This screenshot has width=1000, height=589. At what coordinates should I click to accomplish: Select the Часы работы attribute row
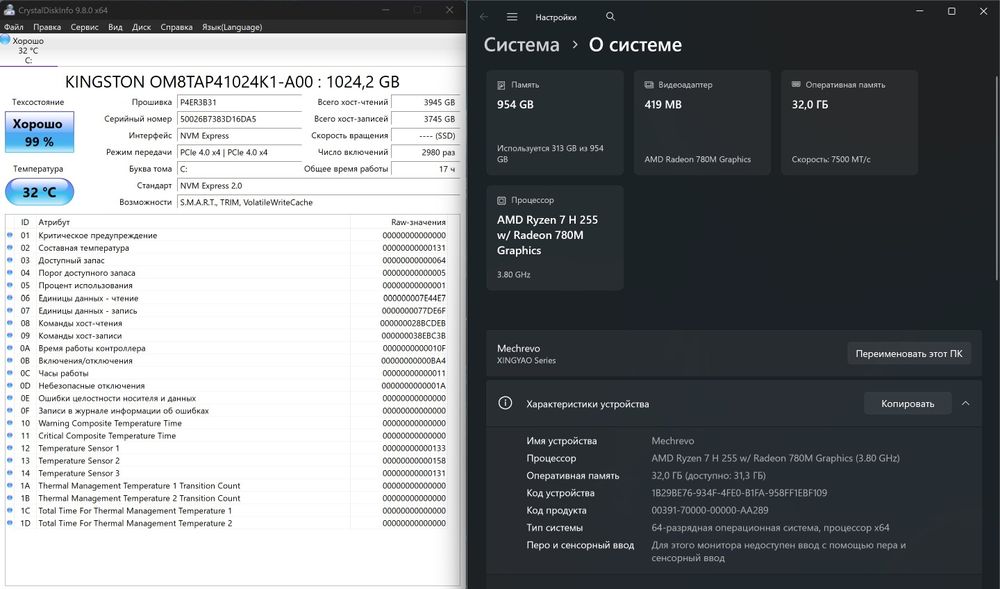pos(227,374)
